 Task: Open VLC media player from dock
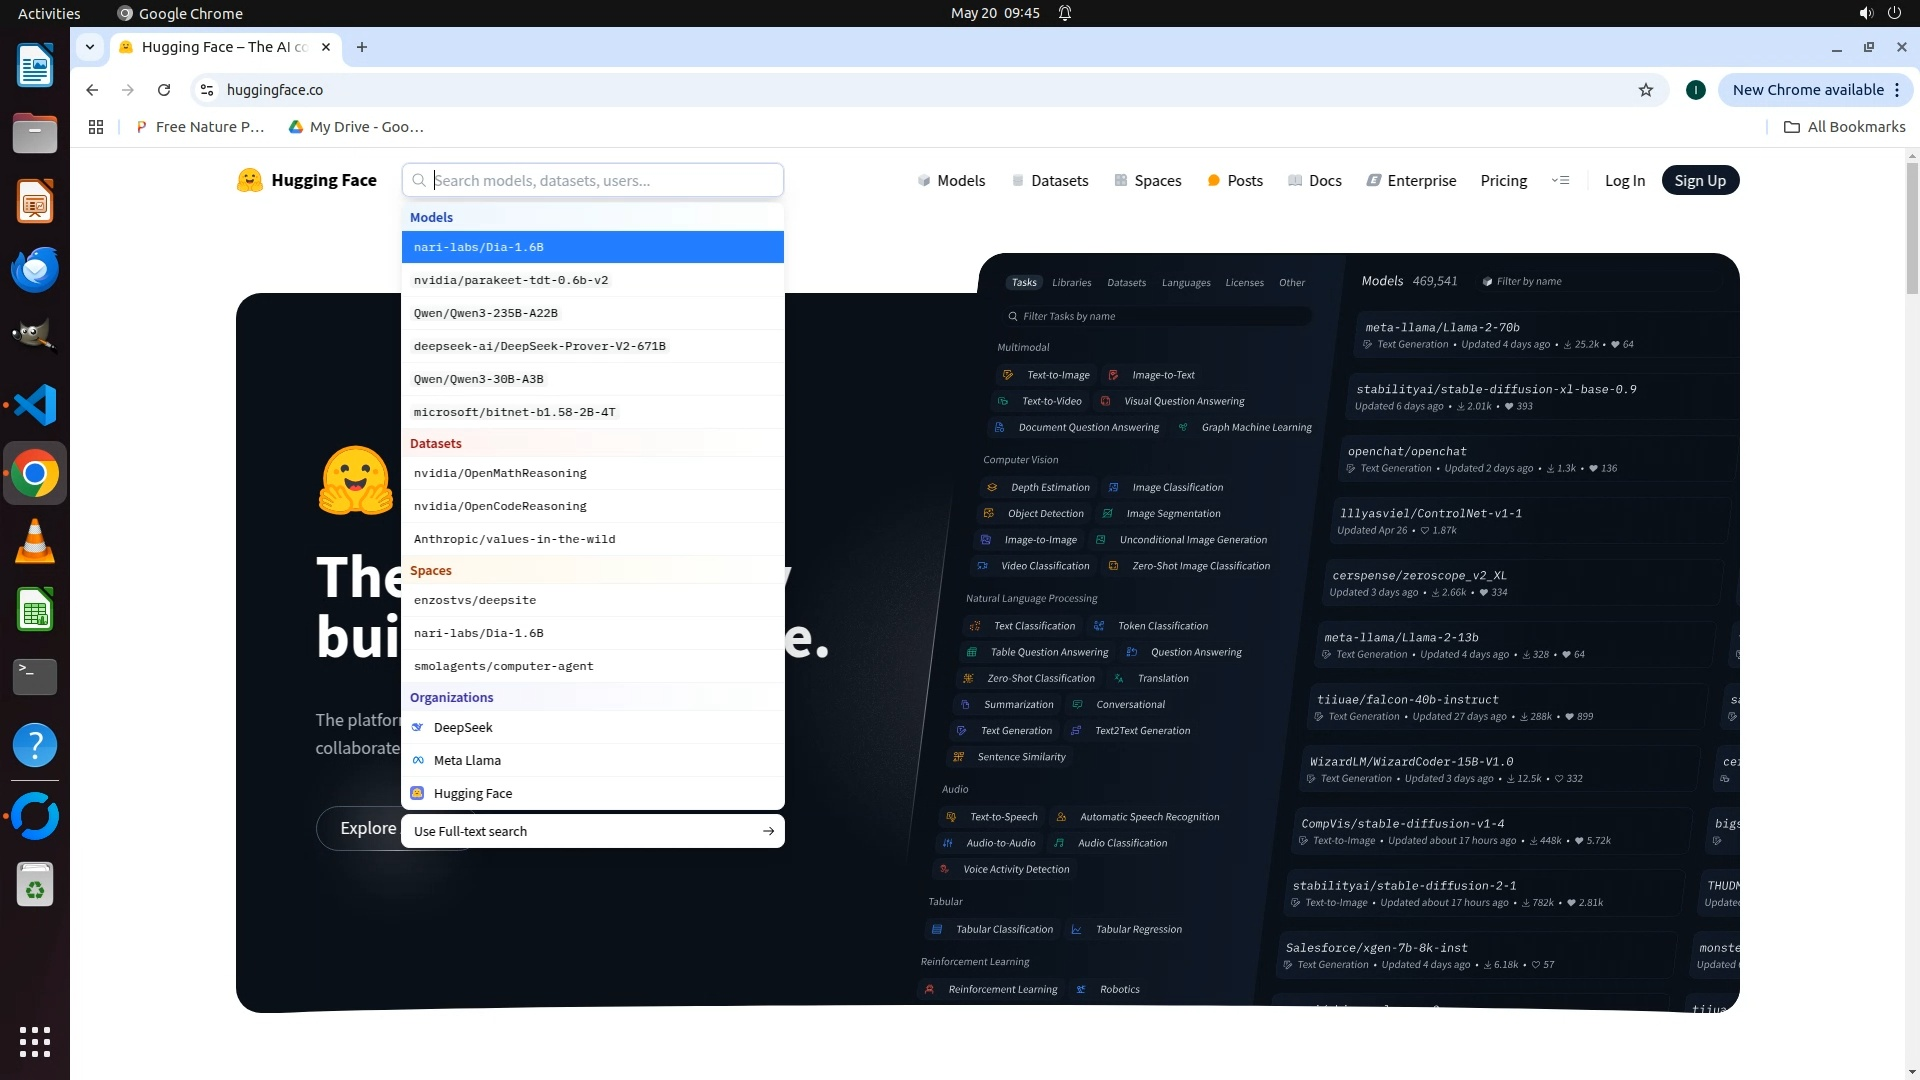tap(35, 542)
